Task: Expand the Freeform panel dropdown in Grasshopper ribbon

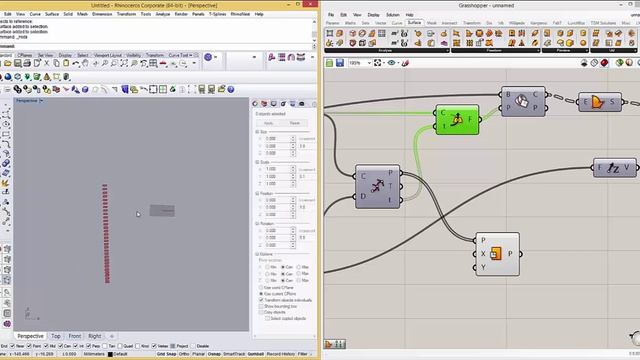Action: click(538, 51)
